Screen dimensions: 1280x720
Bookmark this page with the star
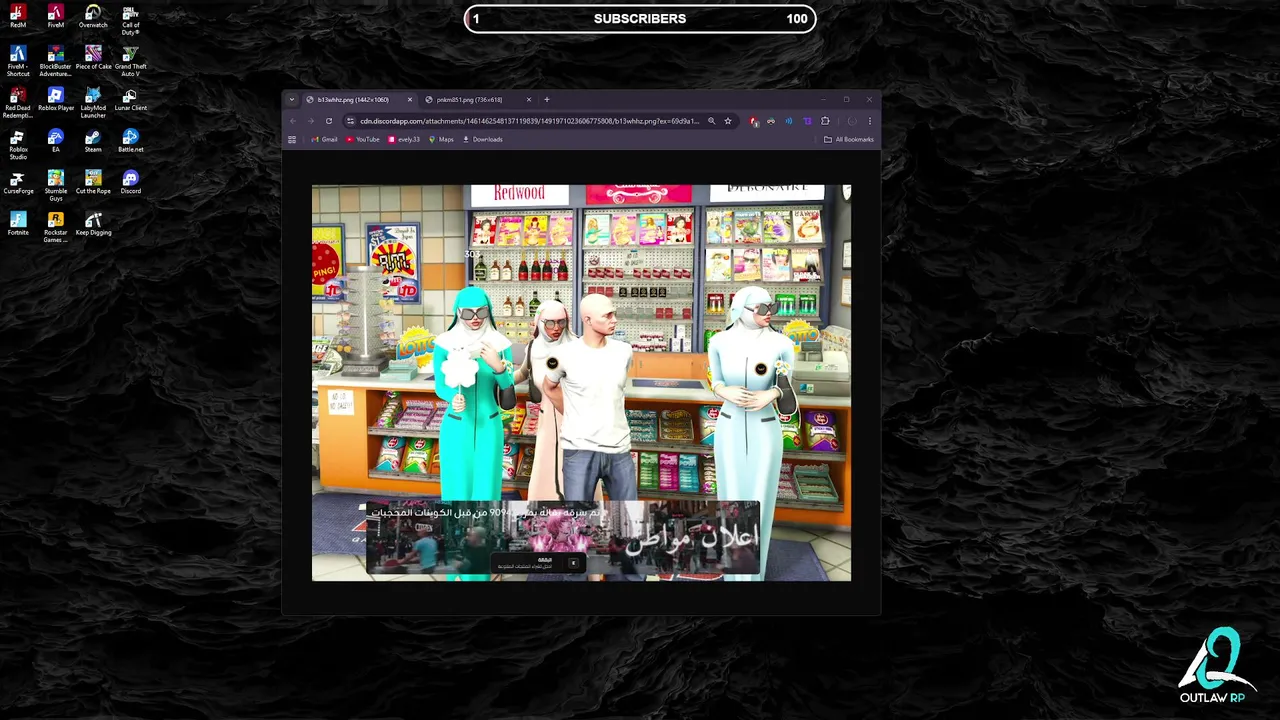pos(728,121)
